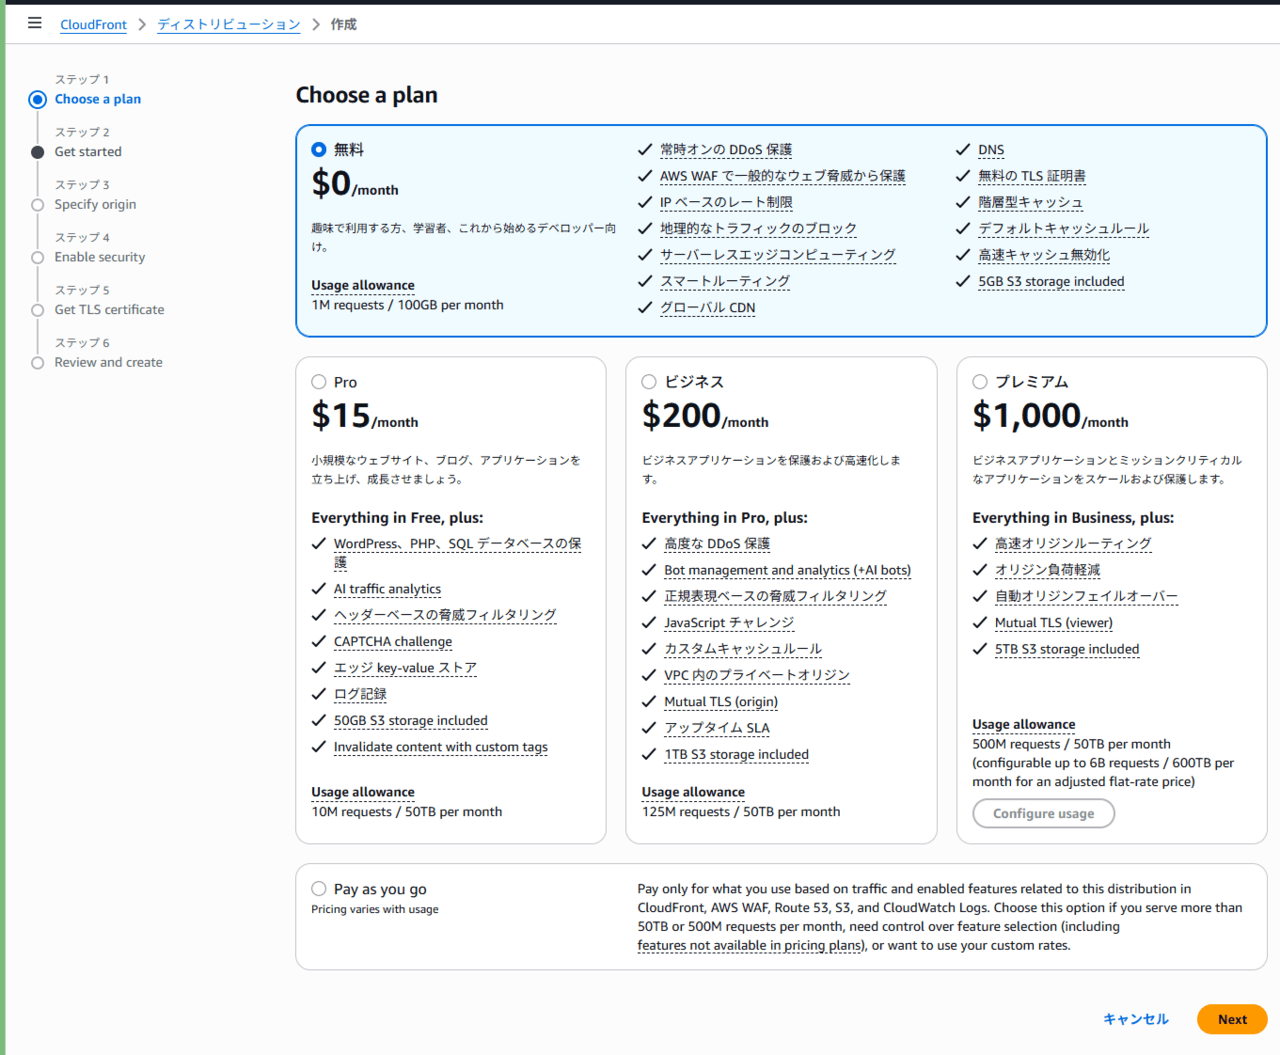This screenshot has height=1055, width=1280.
Task: Click 高速キャッシュ無効化 feature
Action: click(1044, 255)
